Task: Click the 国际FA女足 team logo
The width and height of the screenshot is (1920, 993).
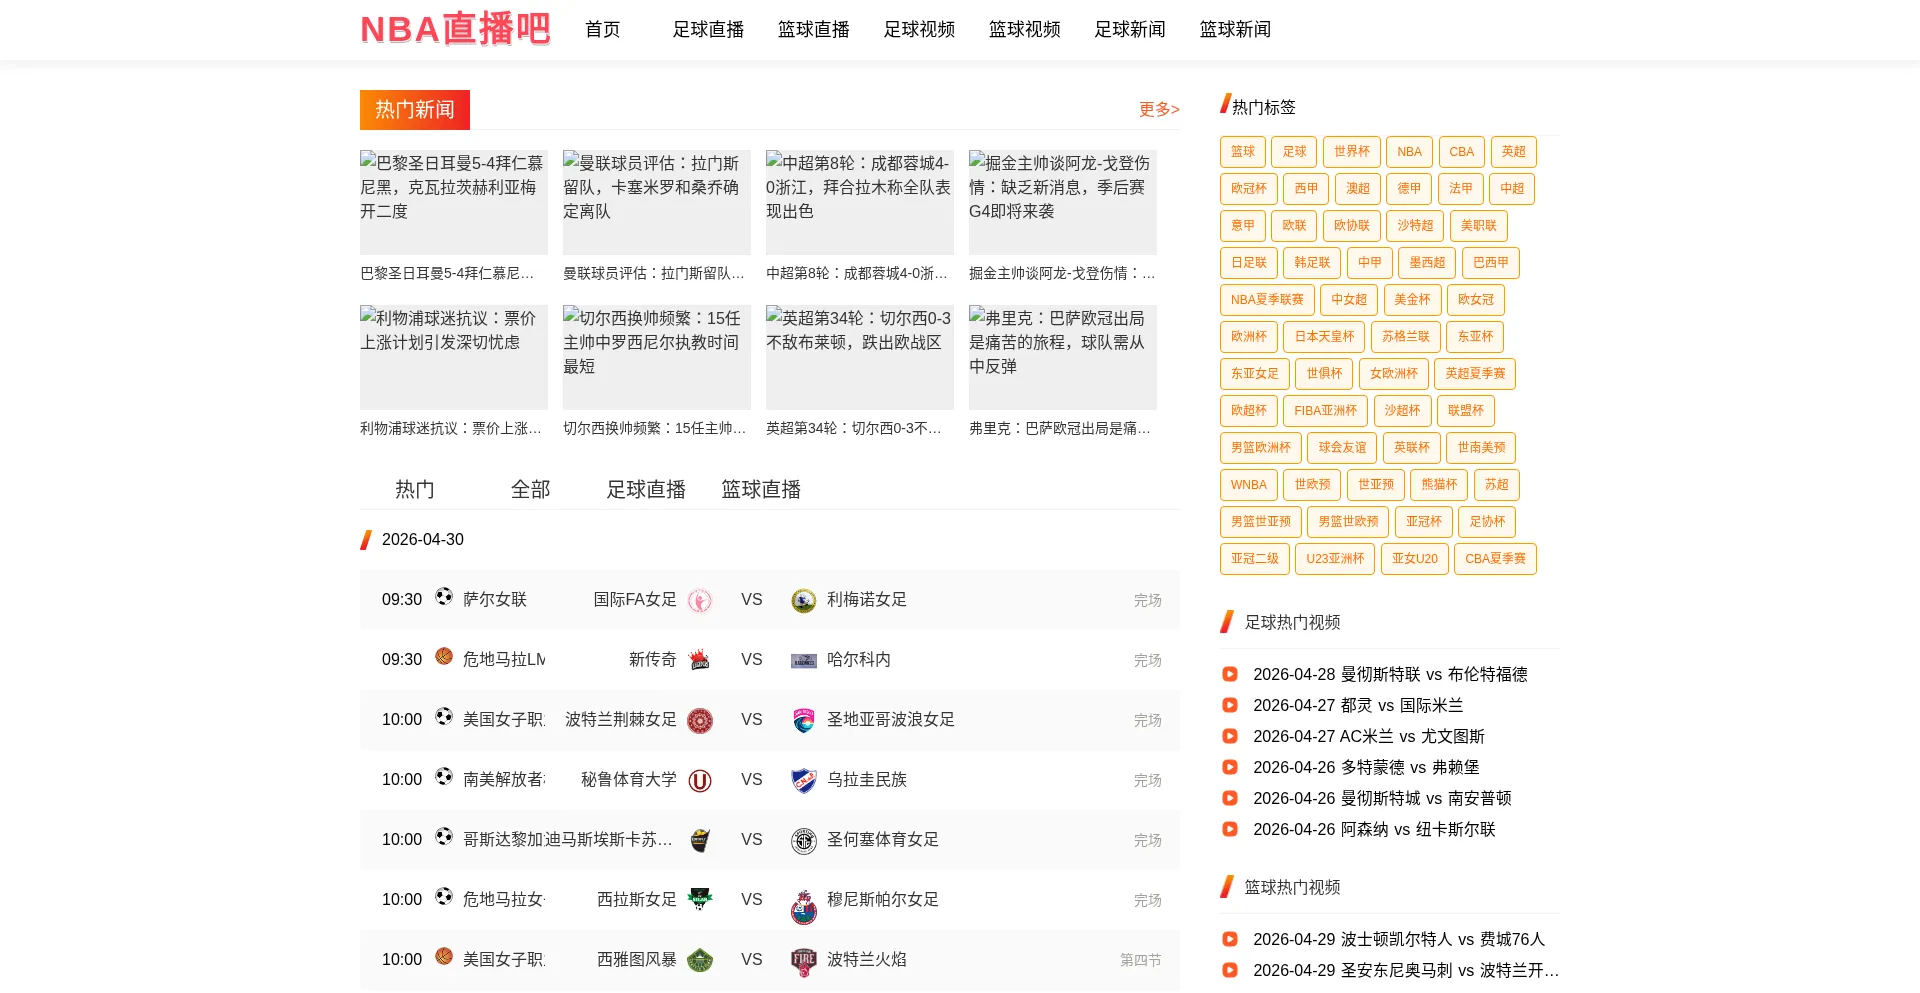Action: click(x=700, y=600)
